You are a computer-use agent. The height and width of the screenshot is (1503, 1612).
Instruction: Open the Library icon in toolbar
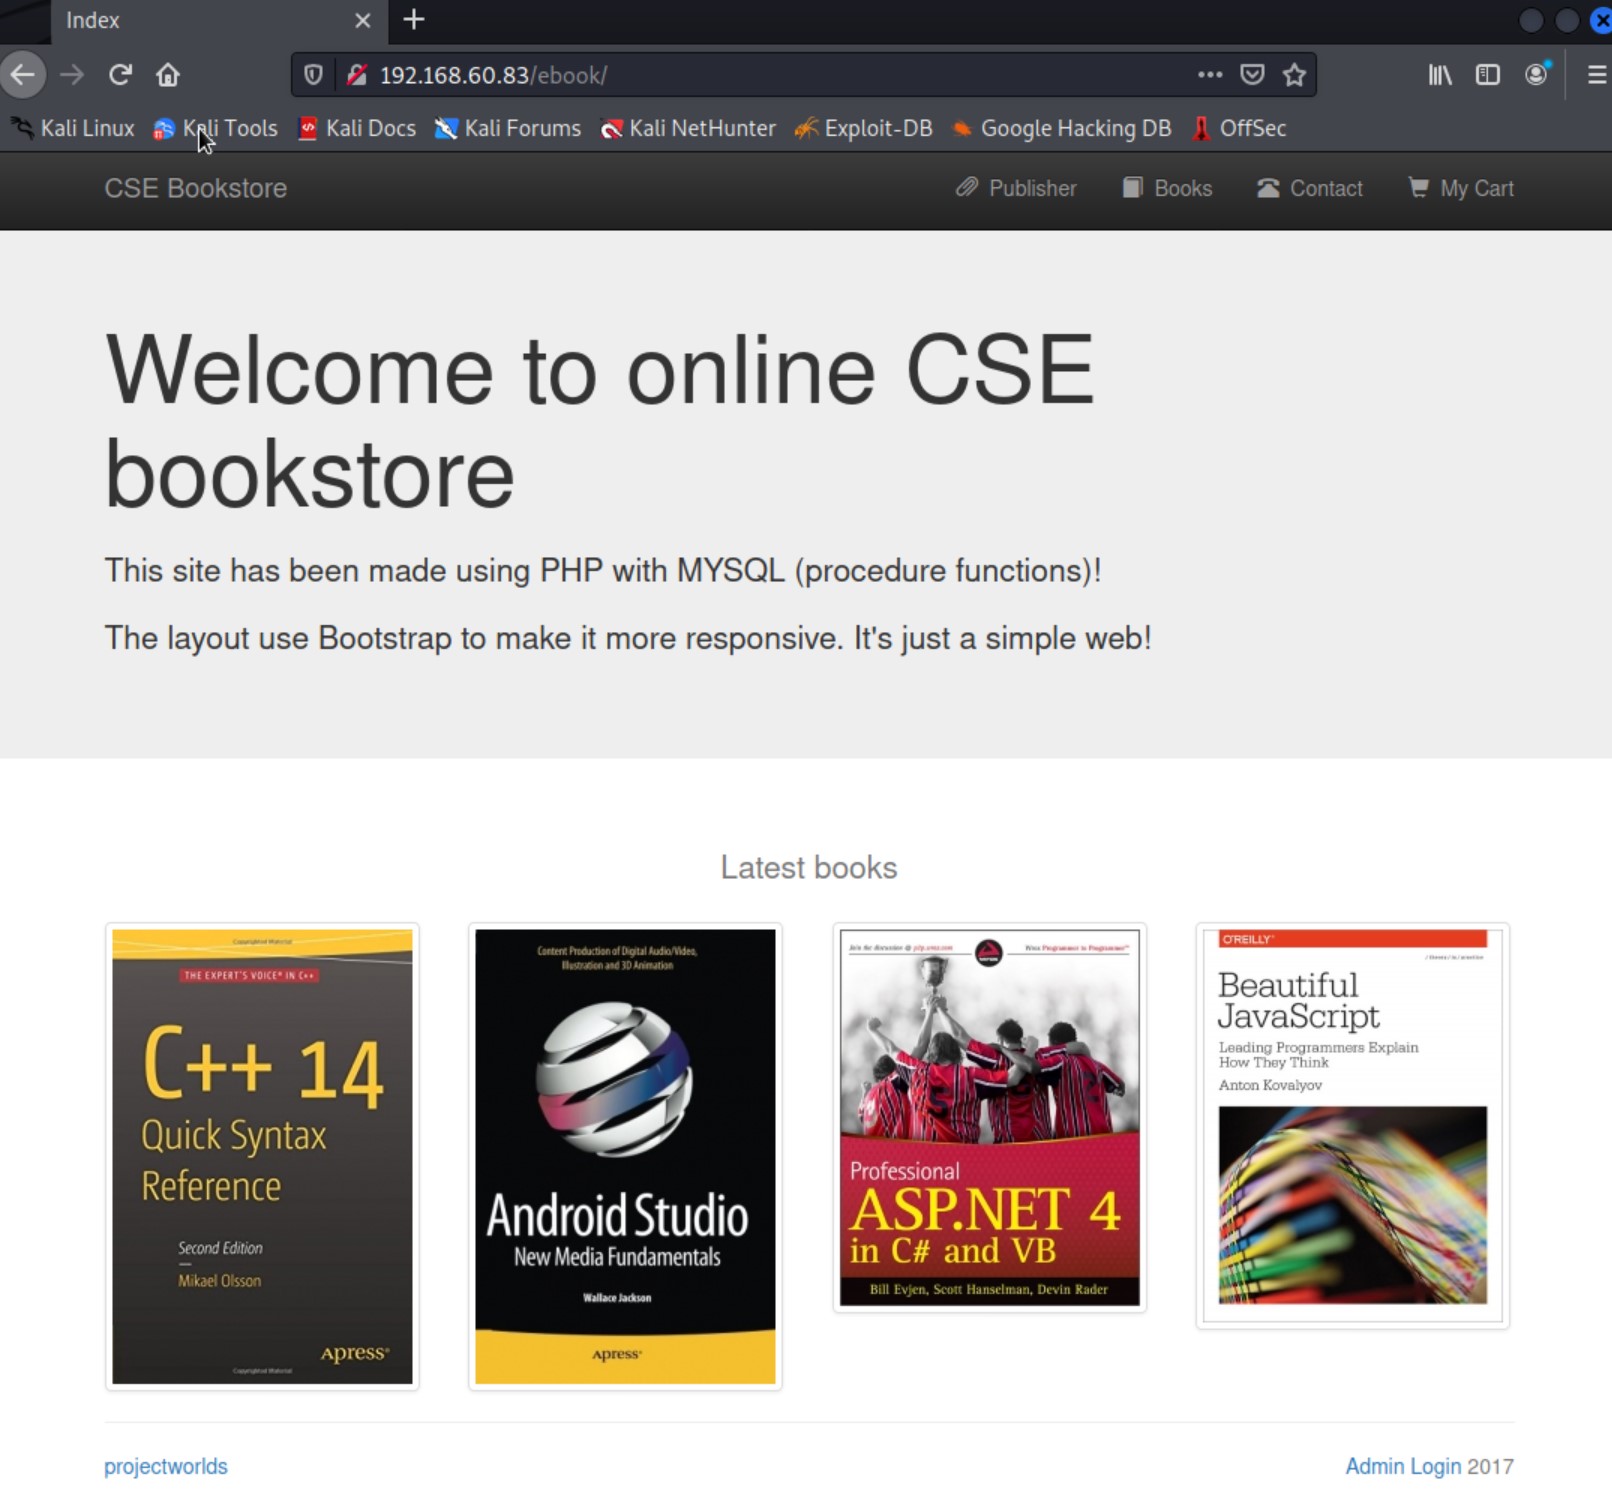point(1440,75)
